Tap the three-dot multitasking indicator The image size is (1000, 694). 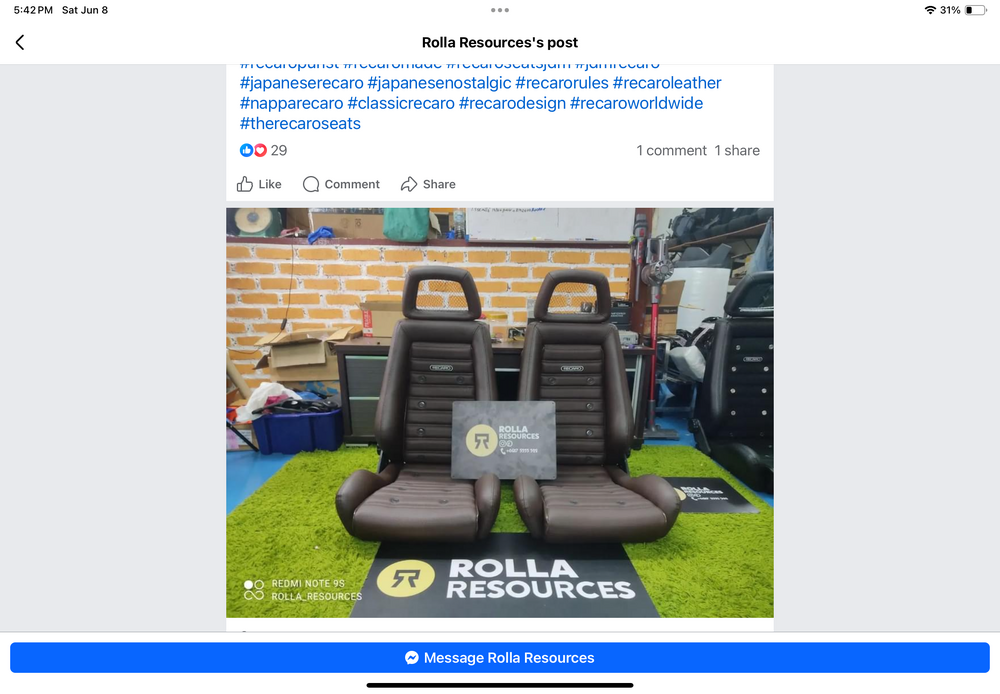(500, 10)
